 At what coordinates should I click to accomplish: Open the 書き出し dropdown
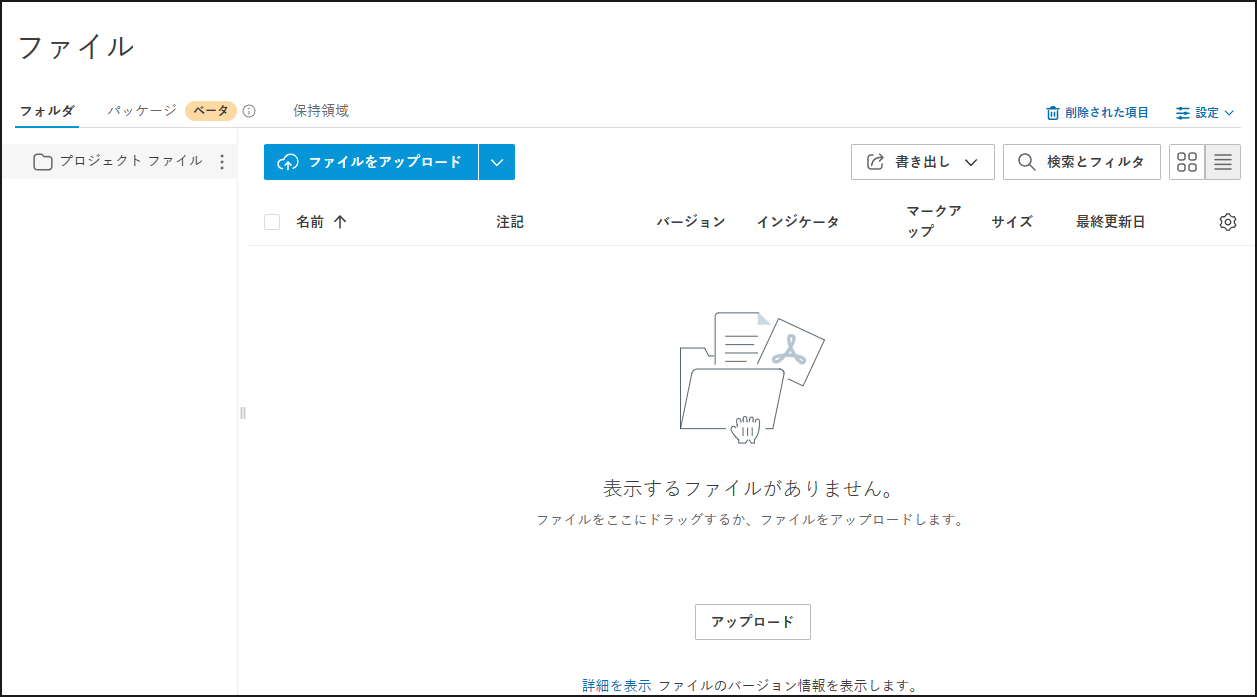coord(923,162)
